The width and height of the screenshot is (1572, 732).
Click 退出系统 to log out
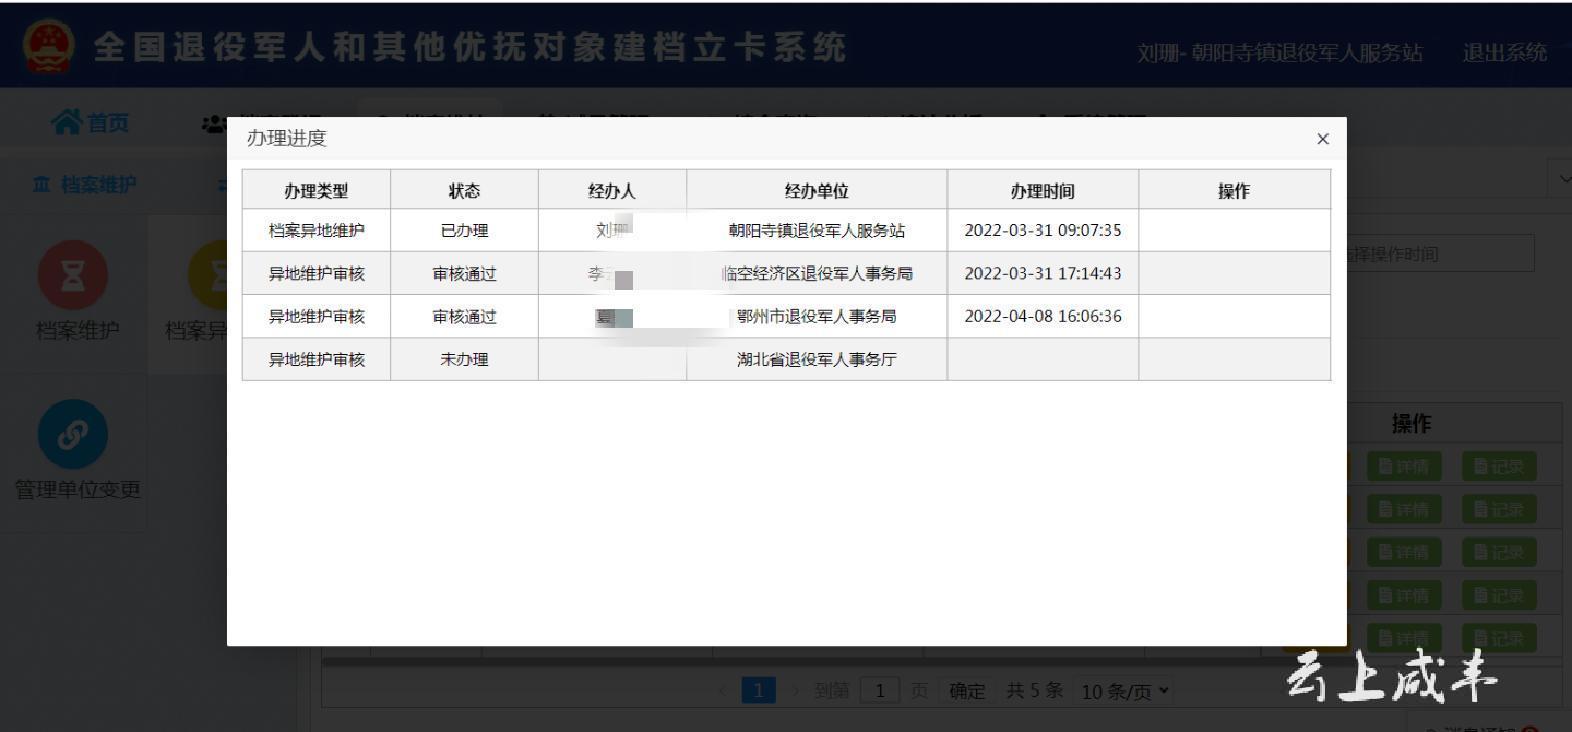coord(1504,53)
